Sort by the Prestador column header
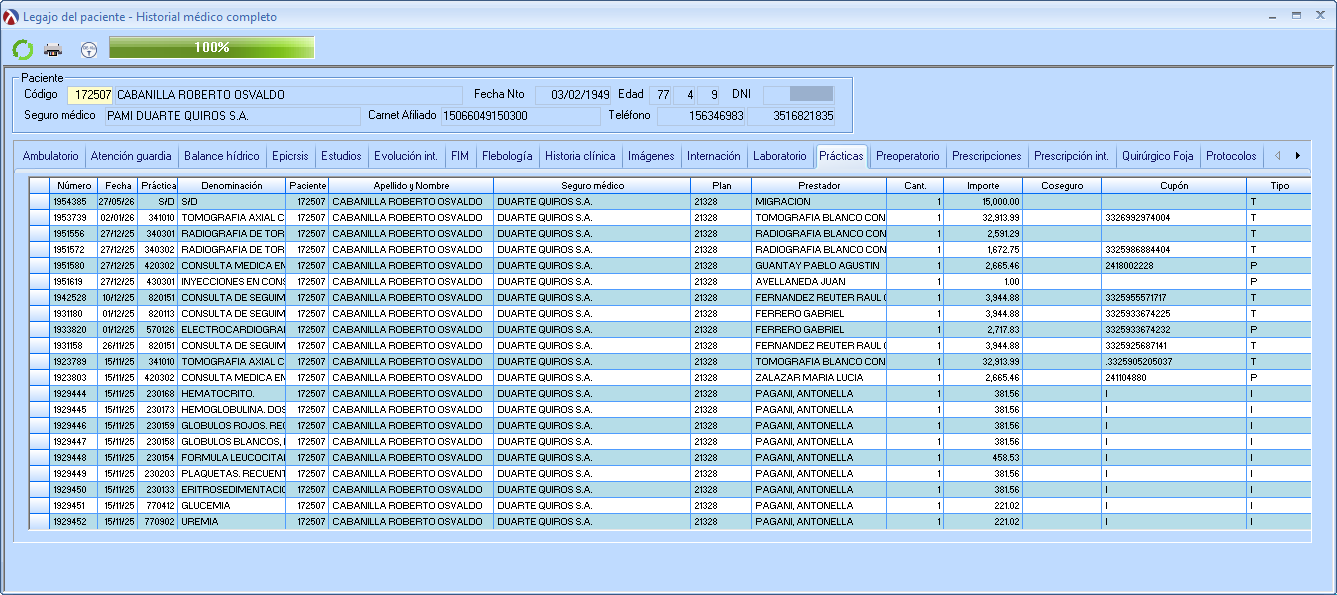 tap(819, 186)
